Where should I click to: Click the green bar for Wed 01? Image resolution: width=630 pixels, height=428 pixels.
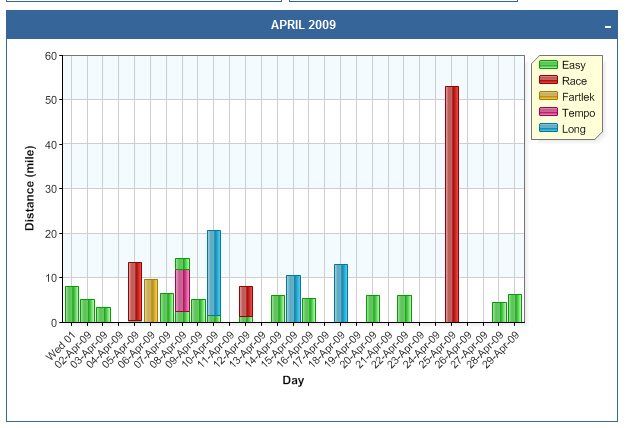72,304
